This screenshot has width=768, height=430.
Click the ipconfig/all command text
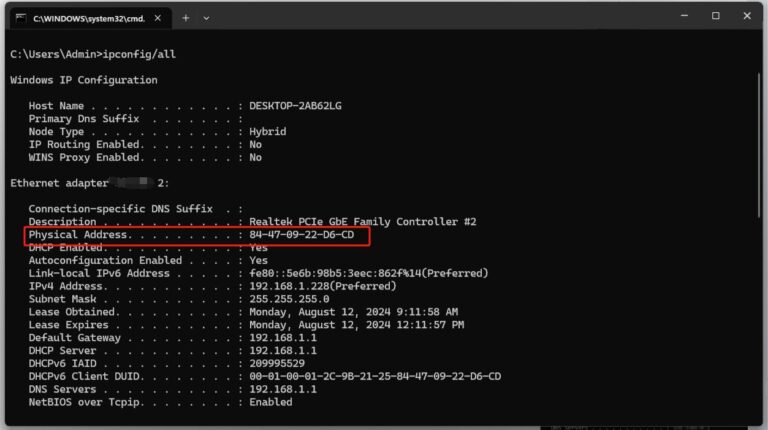[139, 54]
